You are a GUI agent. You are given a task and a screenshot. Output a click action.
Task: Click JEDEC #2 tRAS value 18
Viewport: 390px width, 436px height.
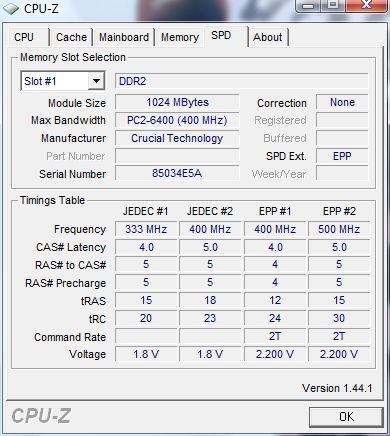click(210, 300)
